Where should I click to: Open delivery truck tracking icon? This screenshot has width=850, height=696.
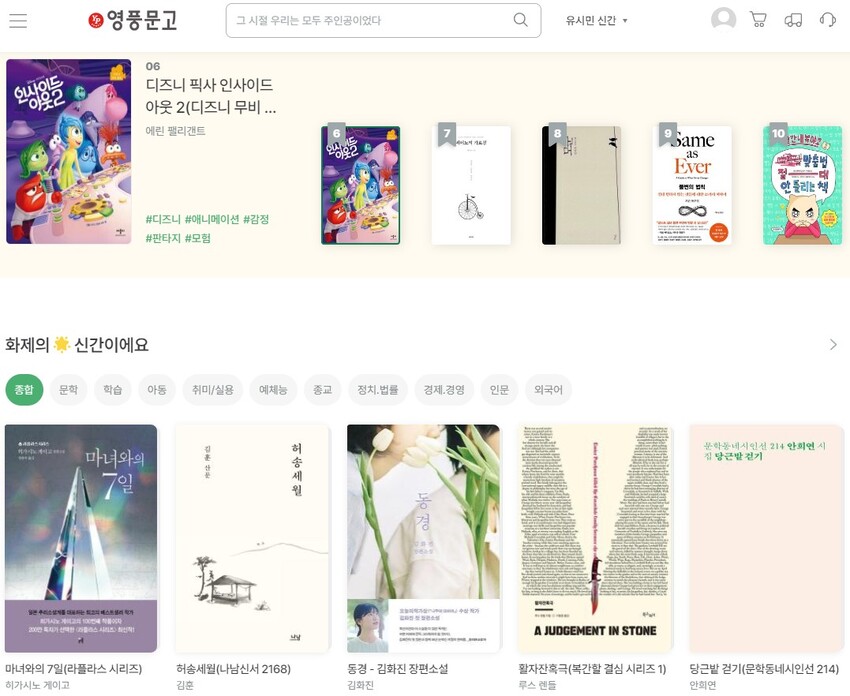click(x=793, y=21)
